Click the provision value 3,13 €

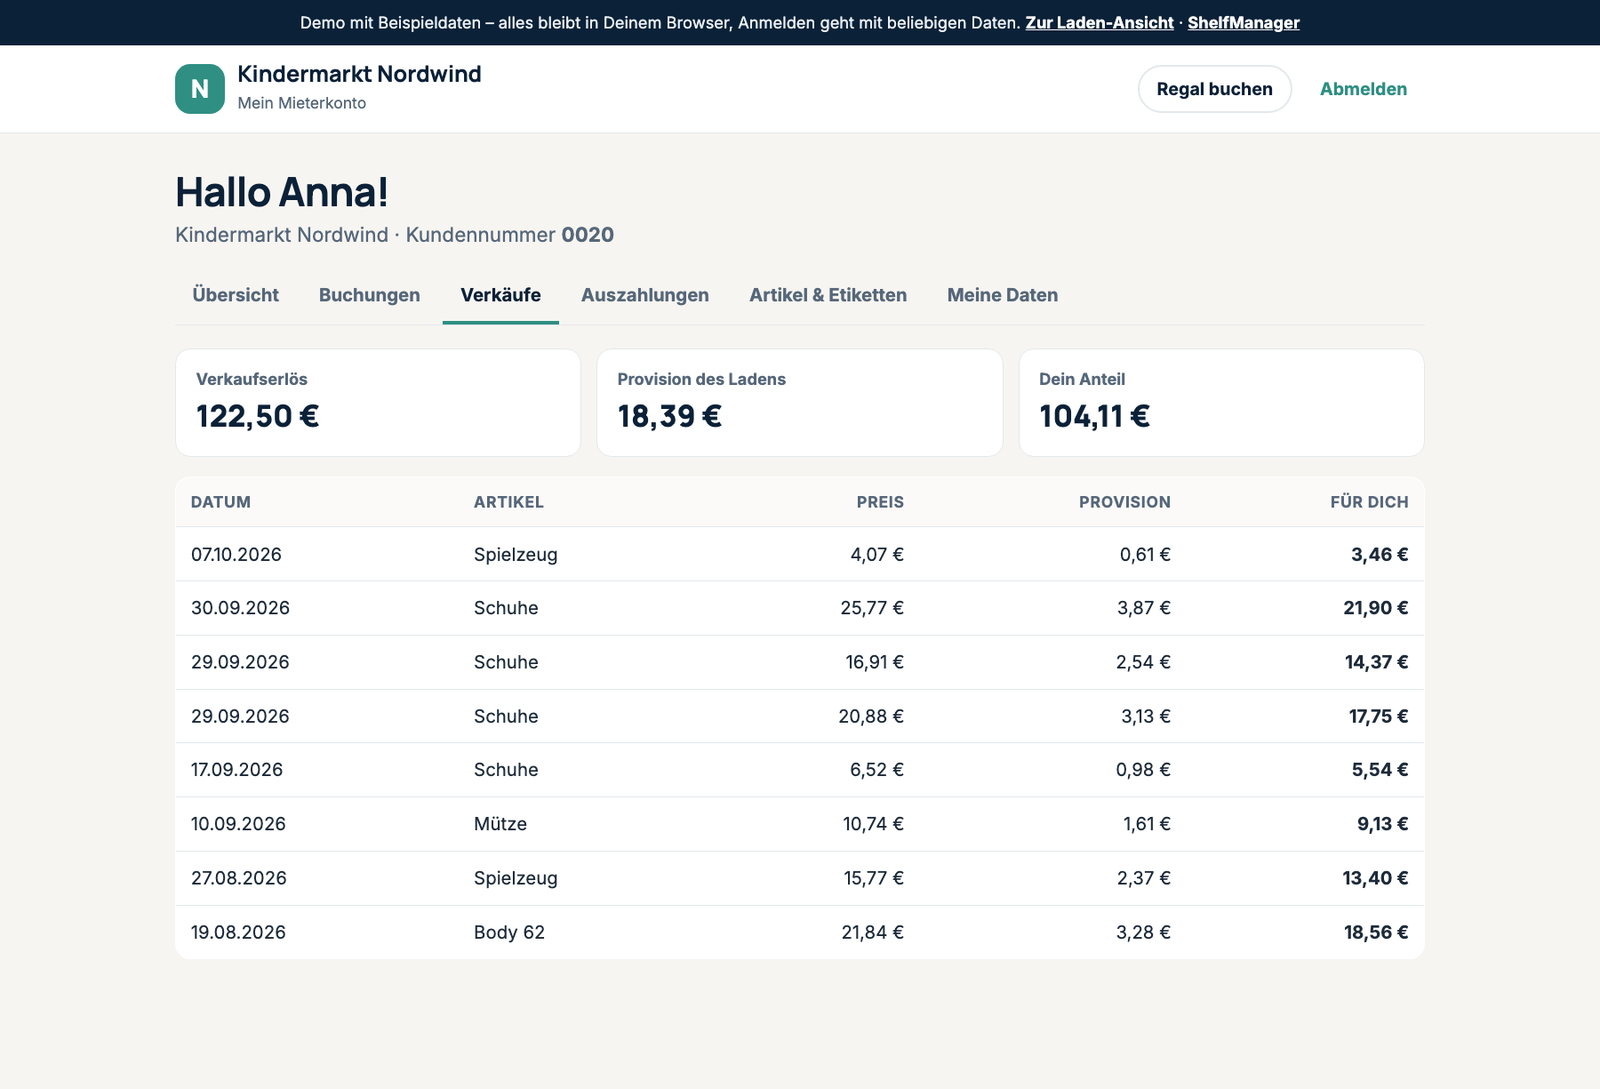click(1145, 716)
